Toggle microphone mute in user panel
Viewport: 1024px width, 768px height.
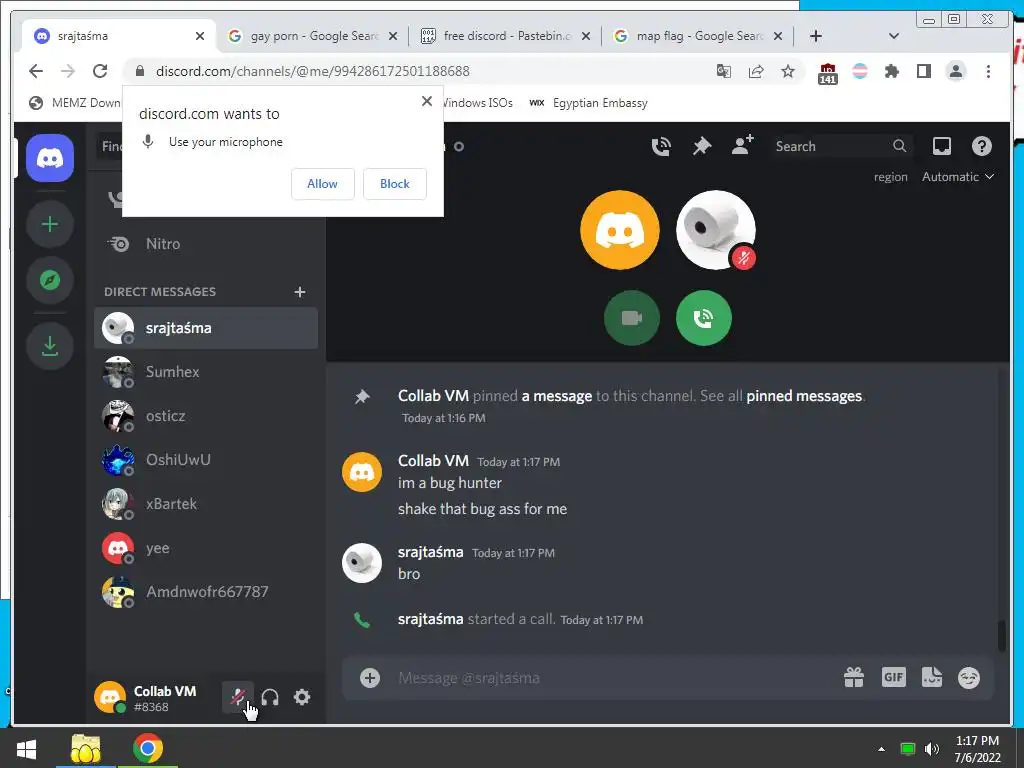(238, 697)
